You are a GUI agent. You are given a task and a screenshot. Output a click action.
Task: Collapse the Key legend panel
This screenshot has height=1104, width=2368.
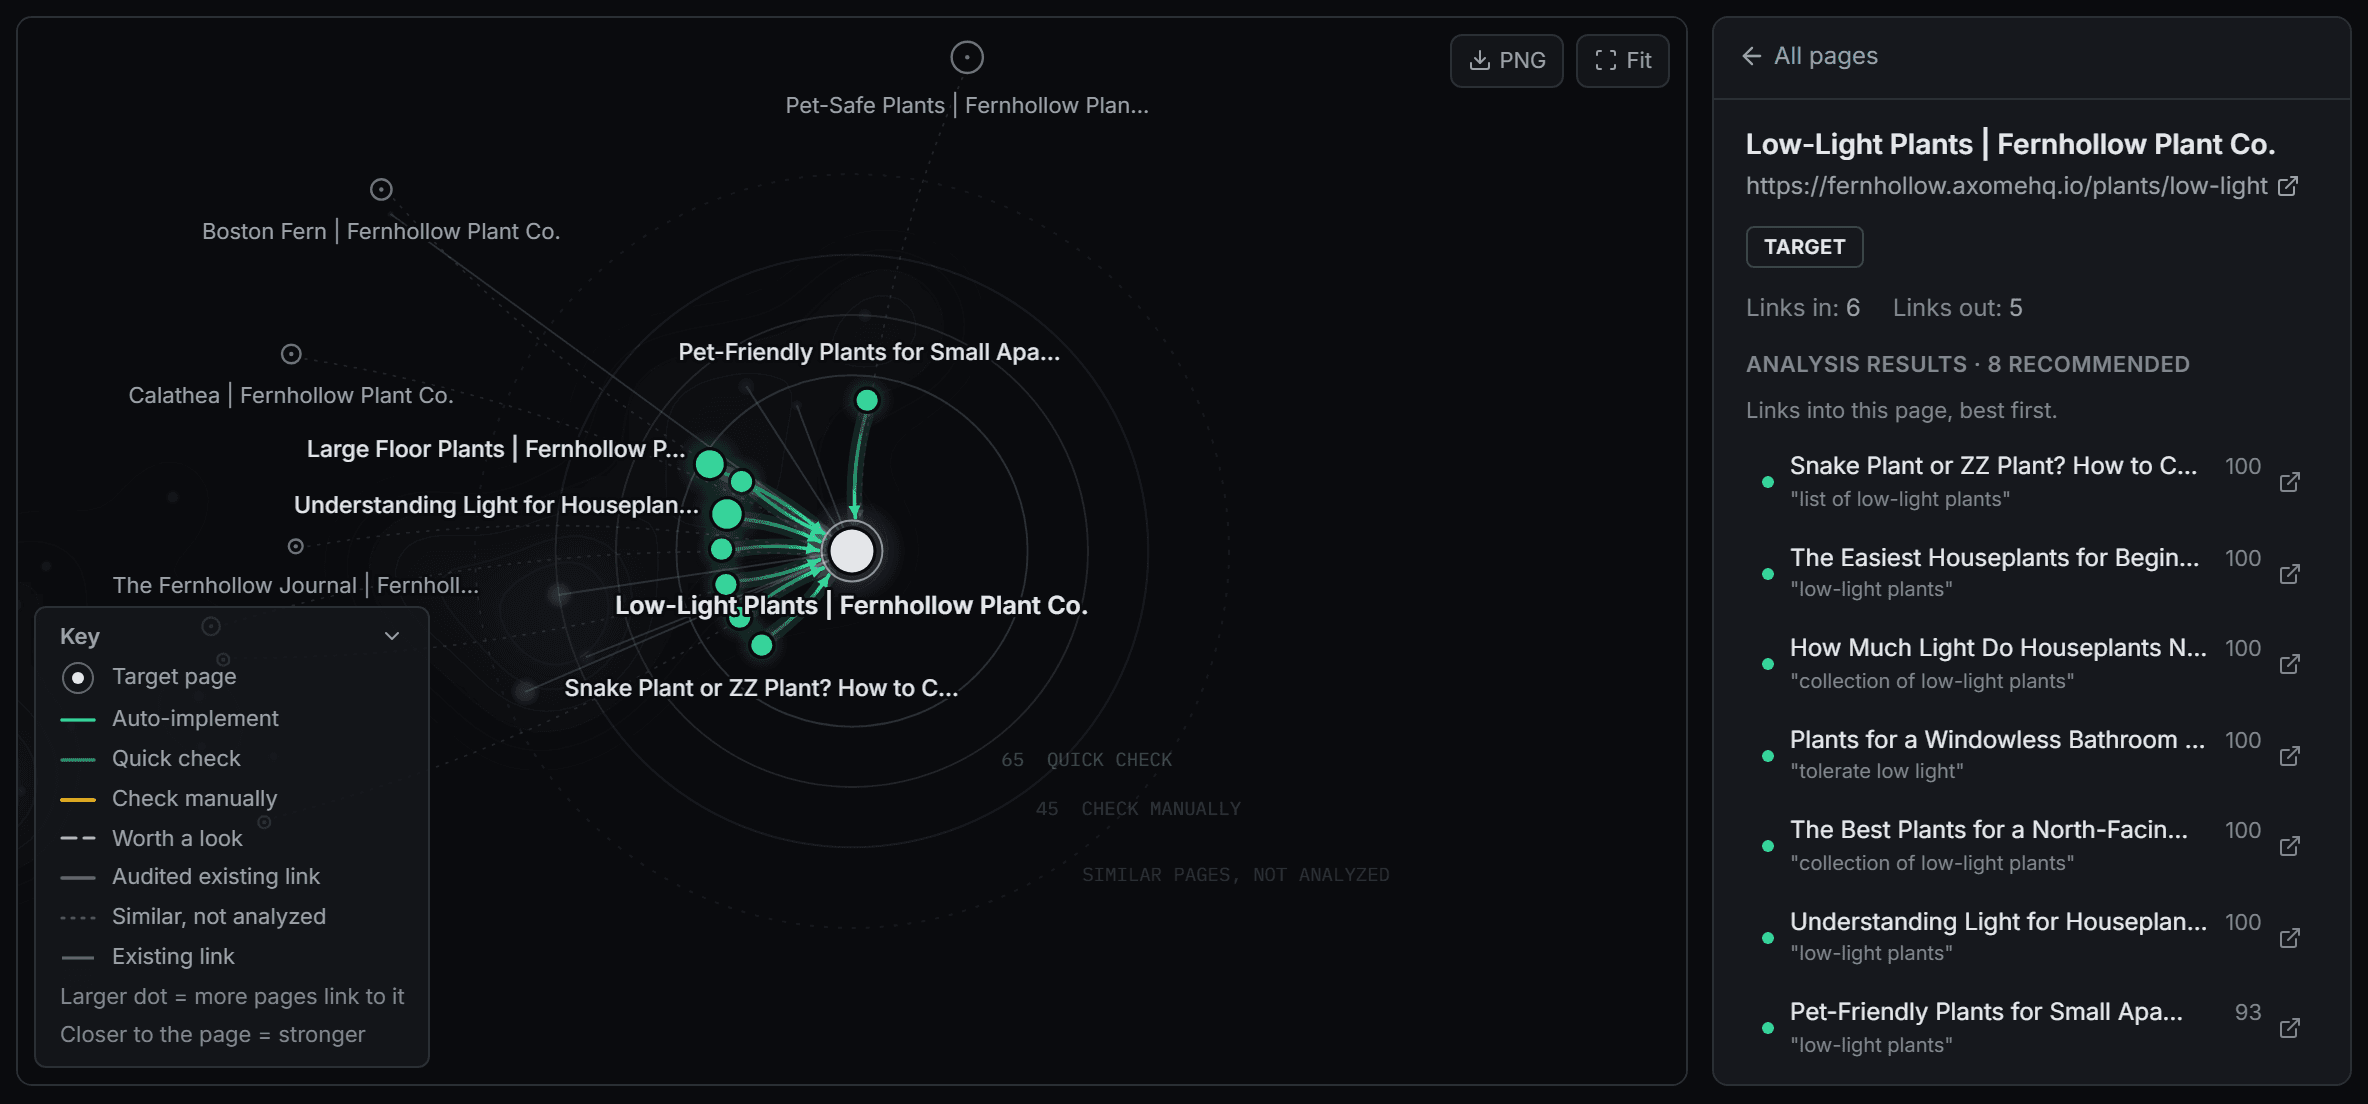[x=392, y=636]
